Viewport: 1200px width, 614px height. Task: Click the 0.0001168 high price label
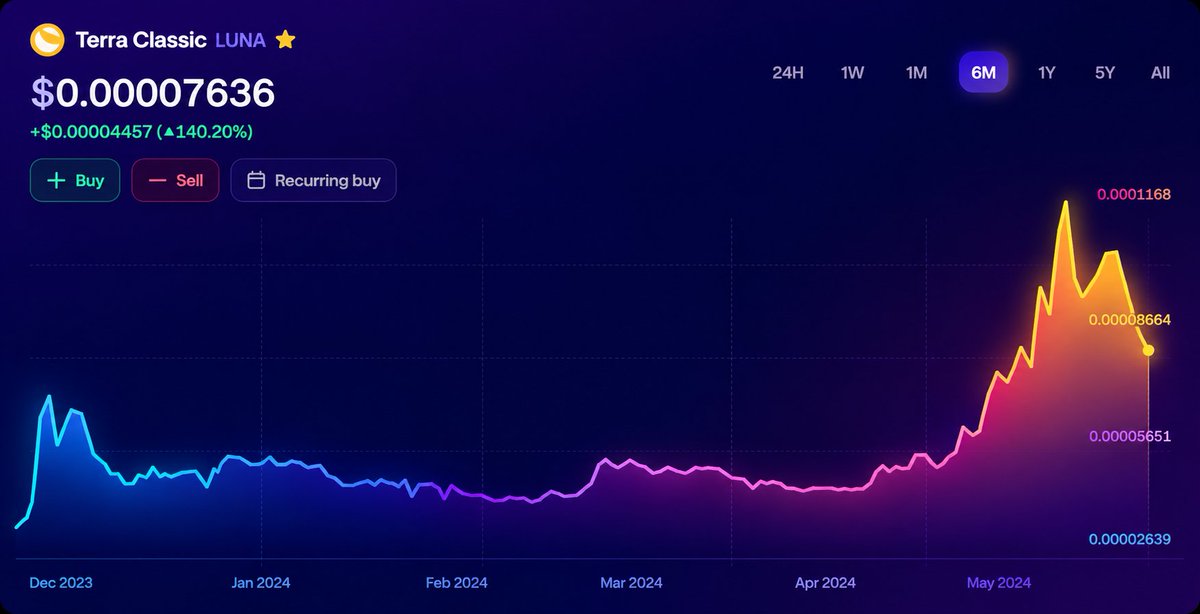click(1134, 194)
